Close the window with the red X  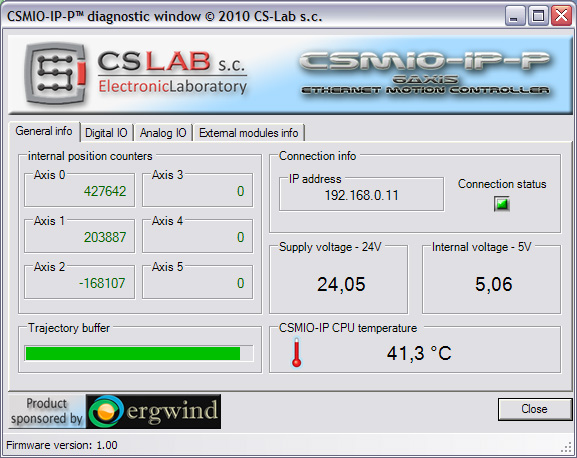point(562,16)
